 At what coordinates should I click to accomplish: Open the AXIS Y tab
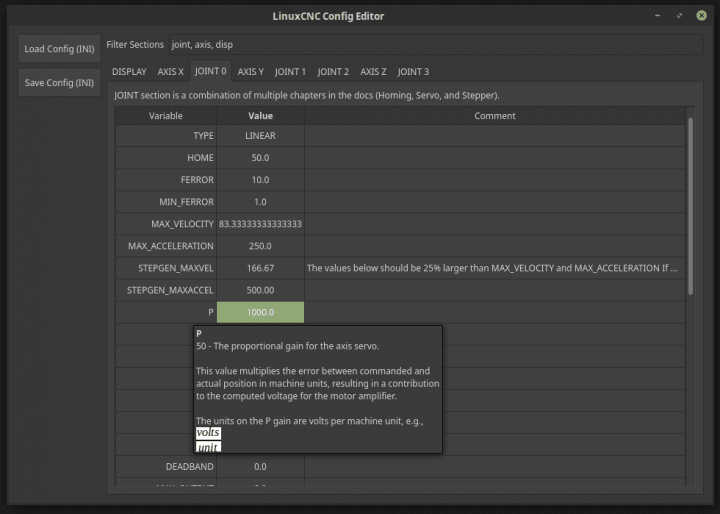pos(251,72)
